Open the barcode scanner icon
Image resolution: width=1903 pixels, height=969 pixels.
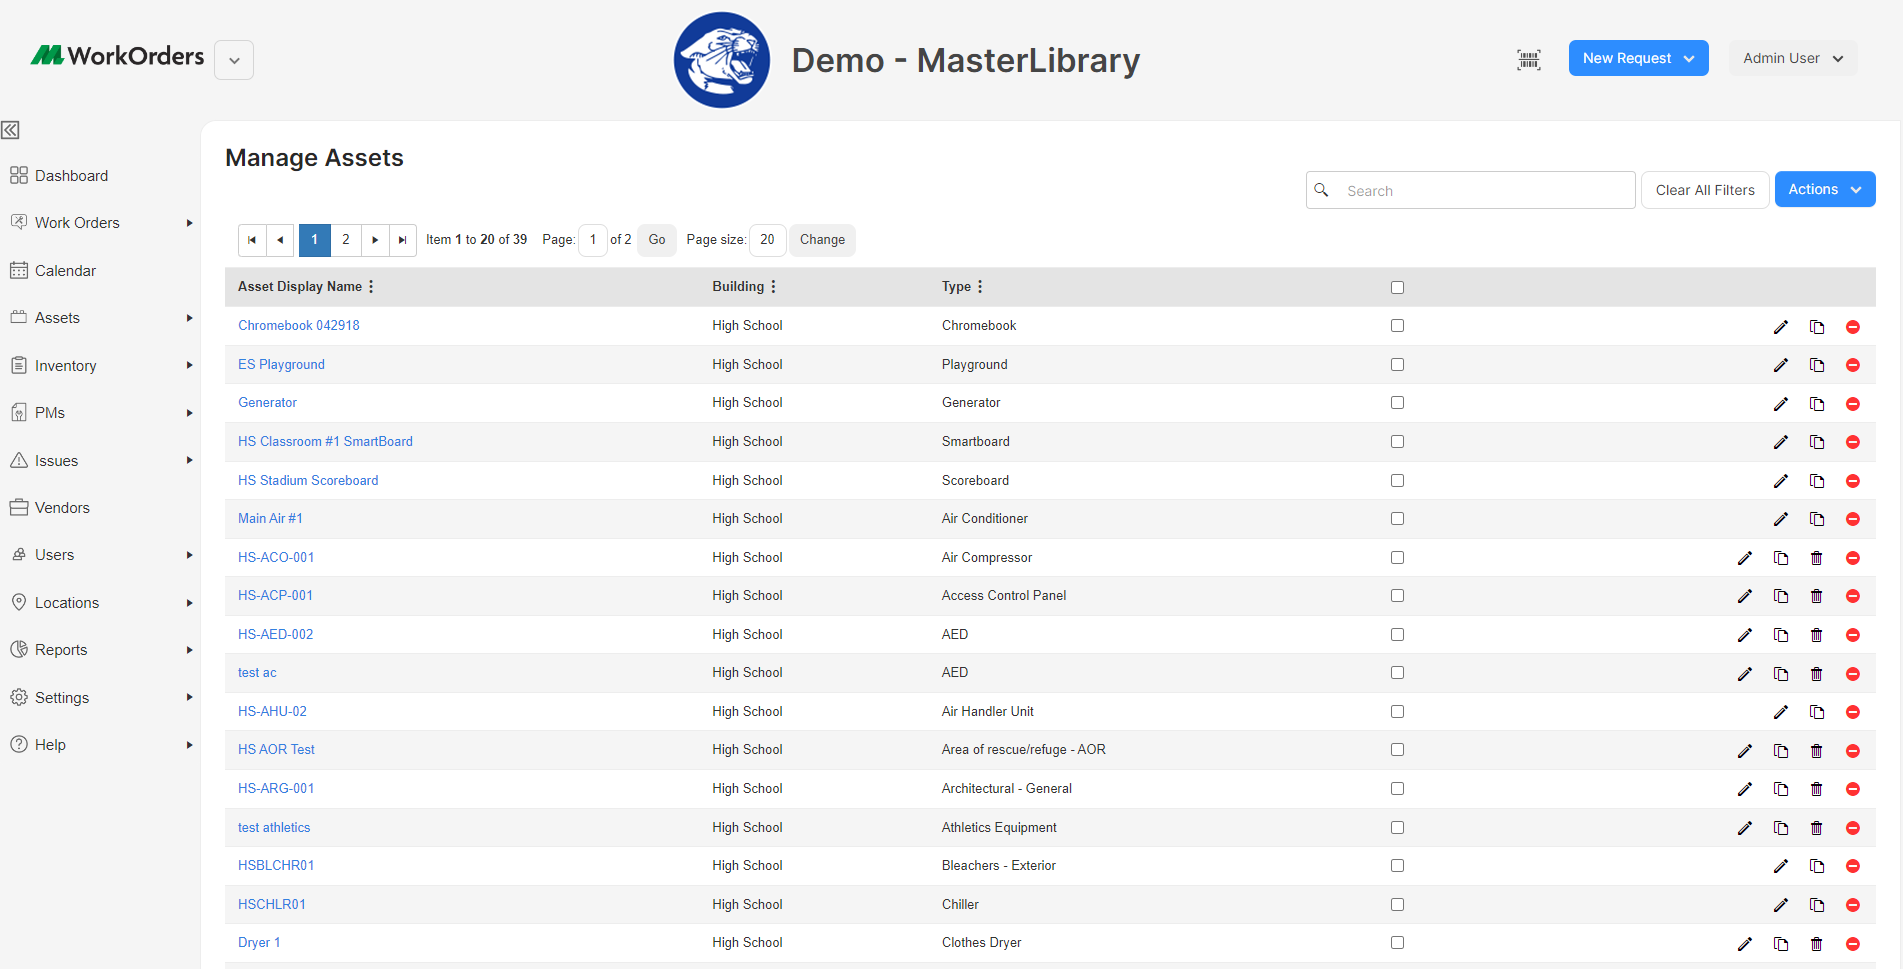[1528, 59]
